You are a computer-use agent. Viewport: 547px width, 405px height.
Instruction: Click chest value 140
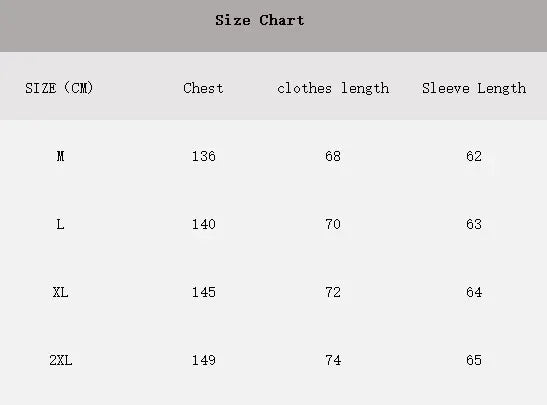[204, 224]
